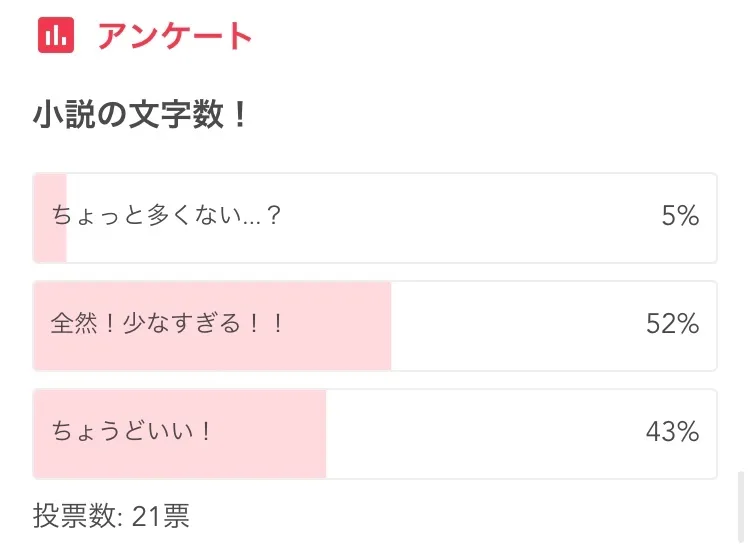The width and height of the screenshot is (750, 546).
Task: Click the 43% result percentage
Action: (672, 432)
